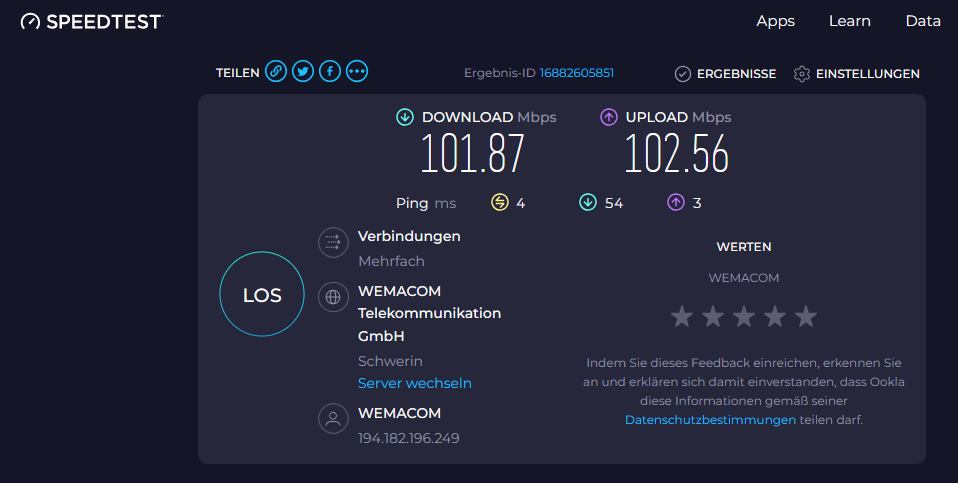Viewport: 958px width, 483px height.
Task: Rate WEMACOM five stars
Action: pyautogui.click(x=806, y=316)
